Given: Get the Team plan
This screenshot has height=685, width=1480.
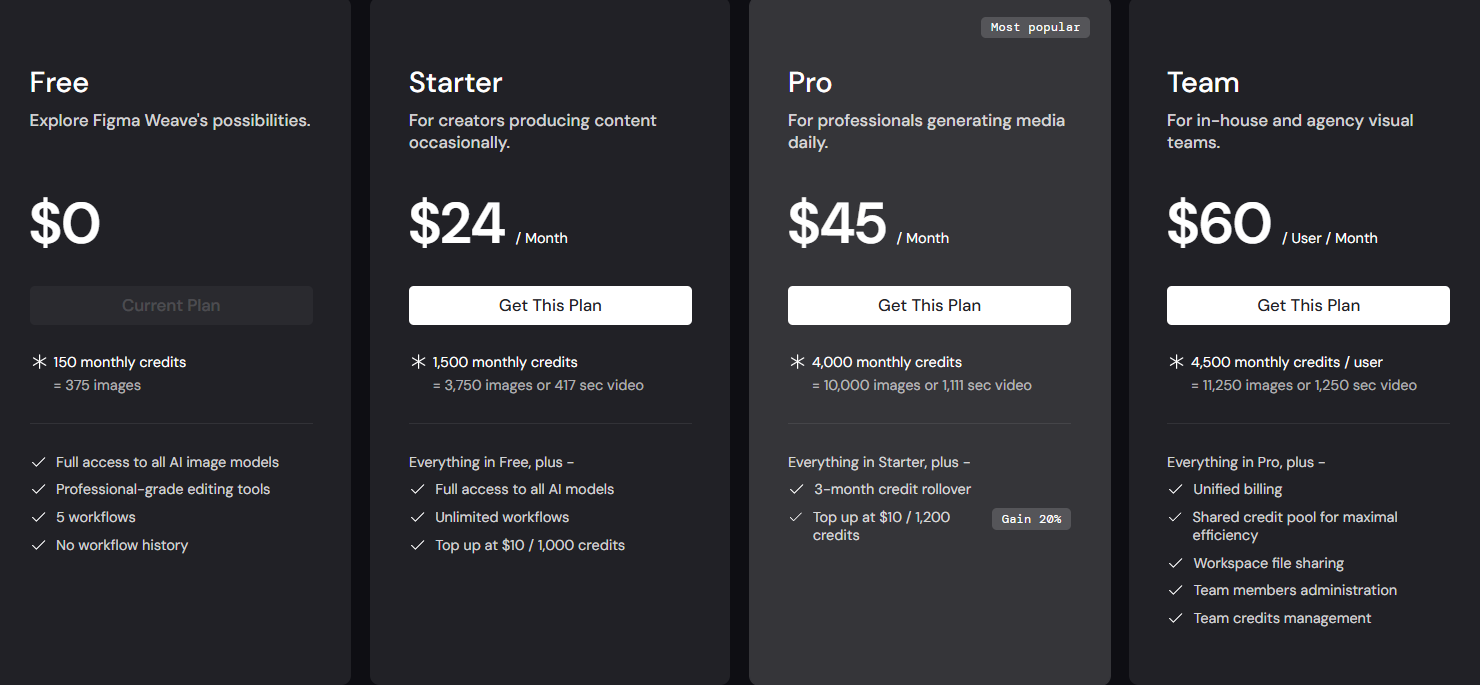Looking at the screenshot, I should click(1308, 305).
